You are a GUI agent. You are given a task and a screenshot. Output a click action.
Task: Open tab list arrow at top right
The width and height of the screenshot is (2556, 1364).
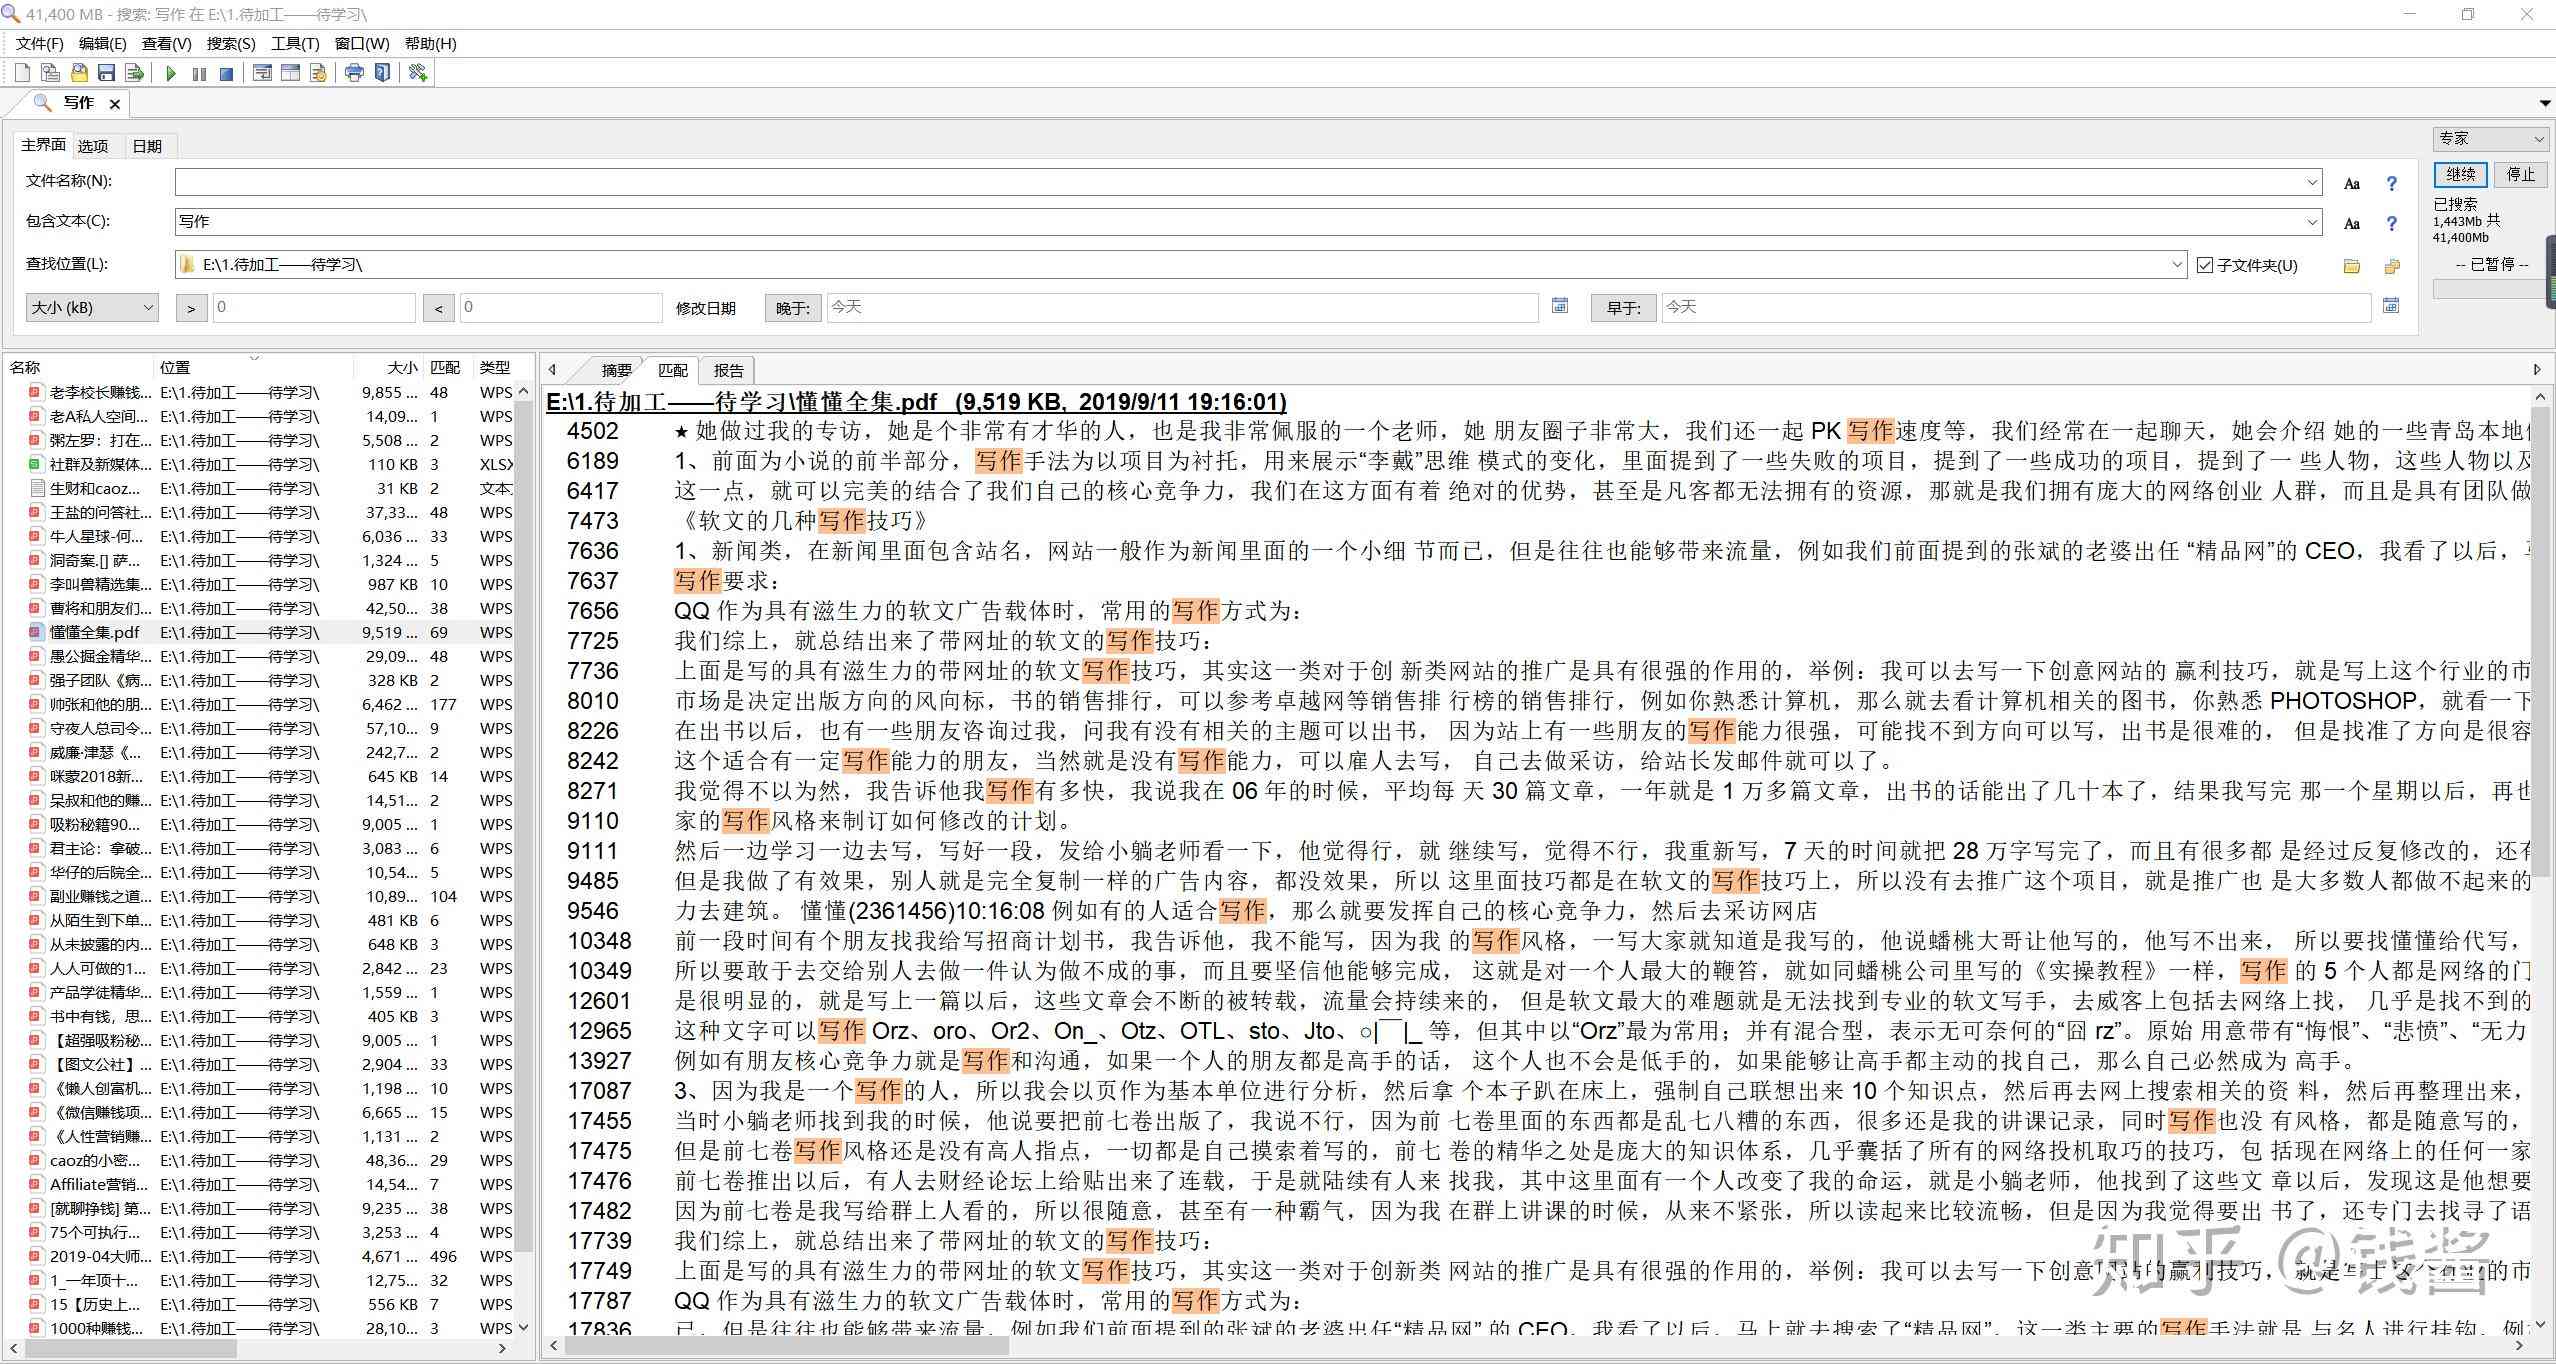pyautogui.click(x=2544, y=104)
